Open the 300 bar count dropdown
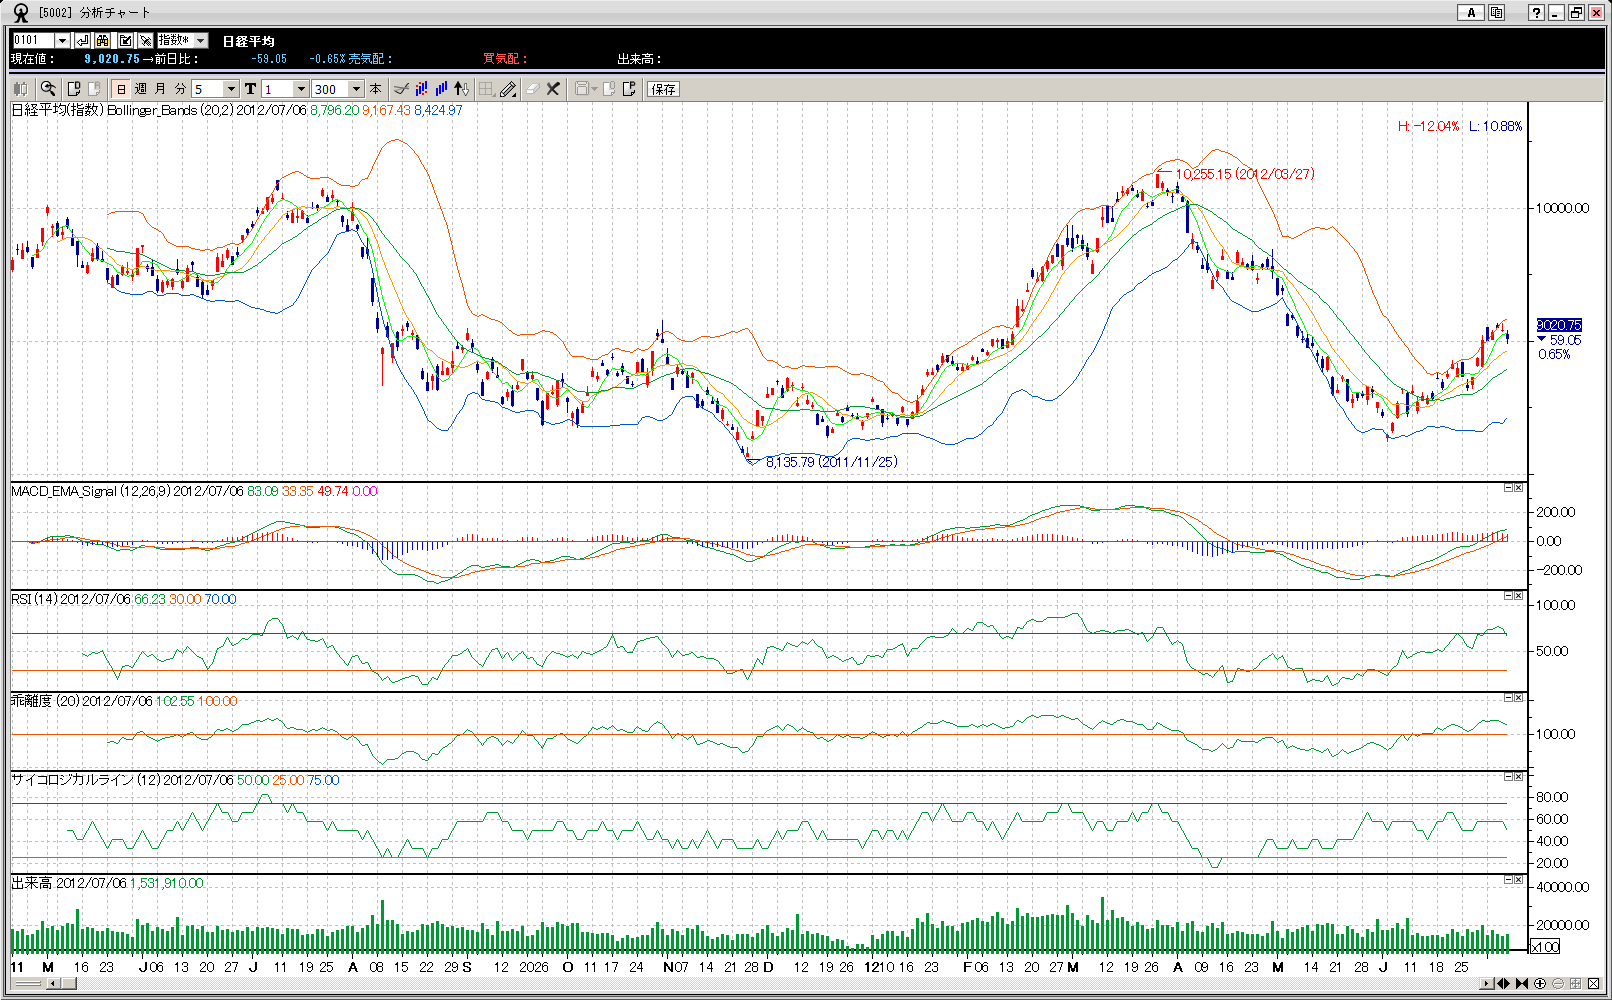Screen dimensions: 1612x1000 coord(356,89)
